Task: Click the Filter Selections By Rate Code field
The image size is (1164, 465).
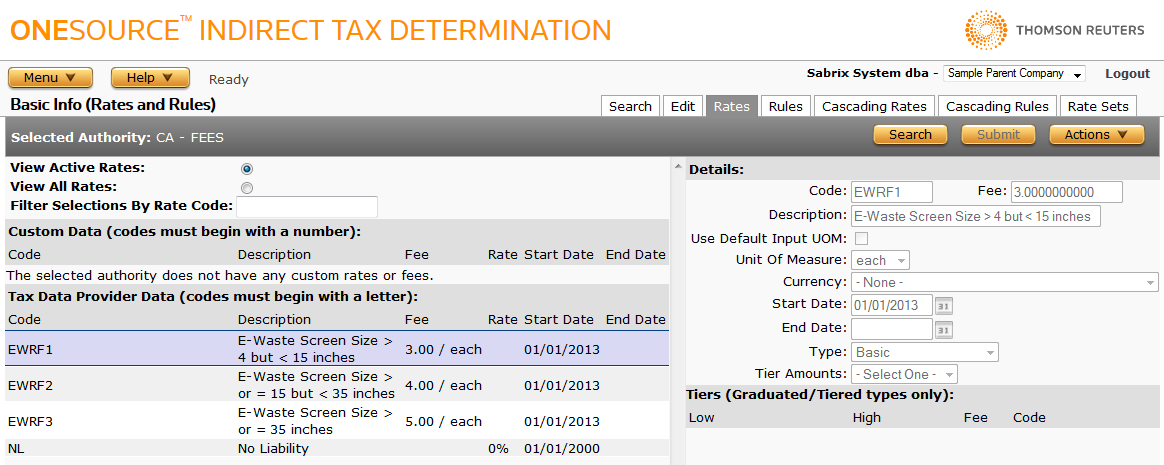Action: point(307,207)
